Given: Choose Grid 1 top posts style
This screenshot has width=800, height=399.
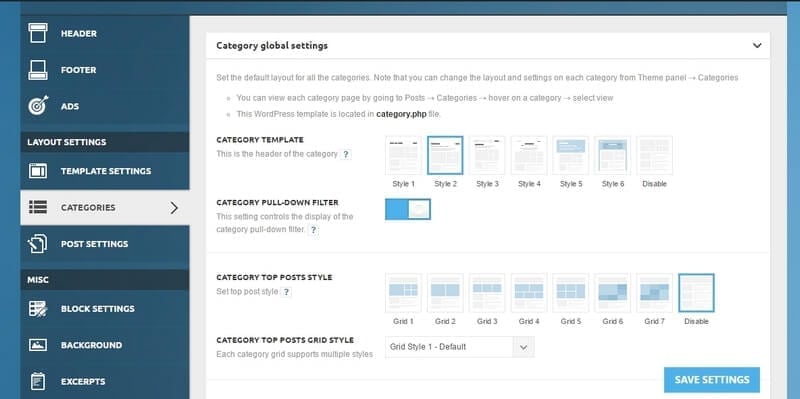Looking at the screenshot, I should pyautogui.click(x=403, y=293).
